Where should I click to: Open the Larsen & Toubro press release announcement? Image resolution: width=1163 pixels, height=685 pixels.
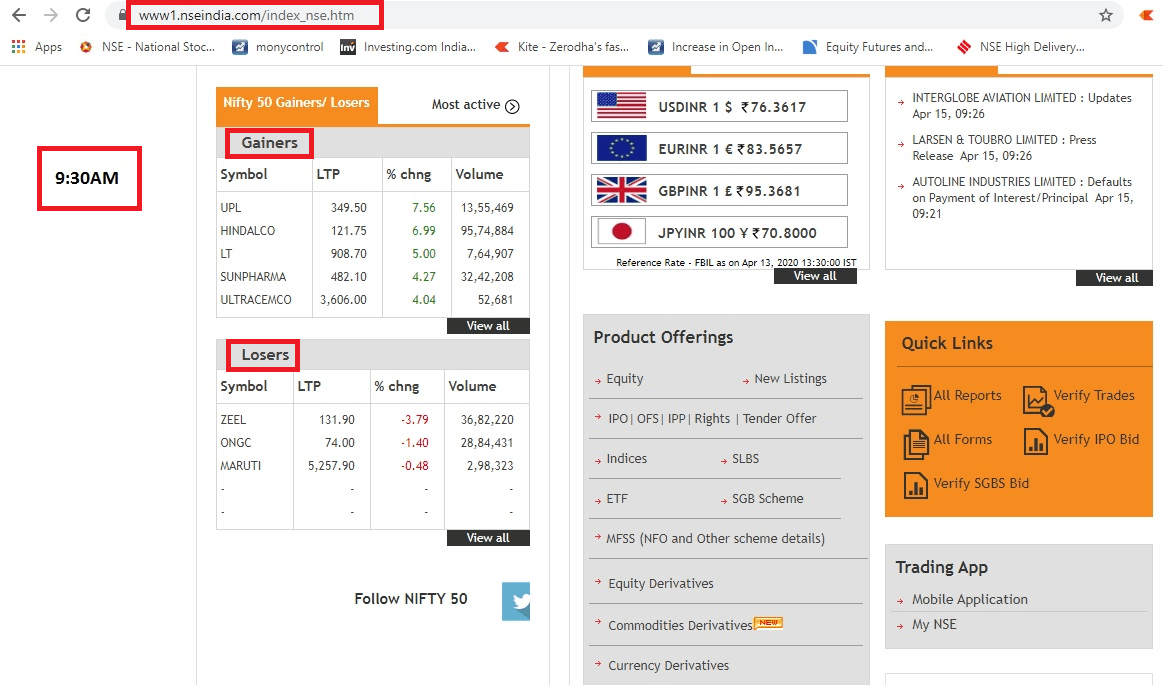1004,148
